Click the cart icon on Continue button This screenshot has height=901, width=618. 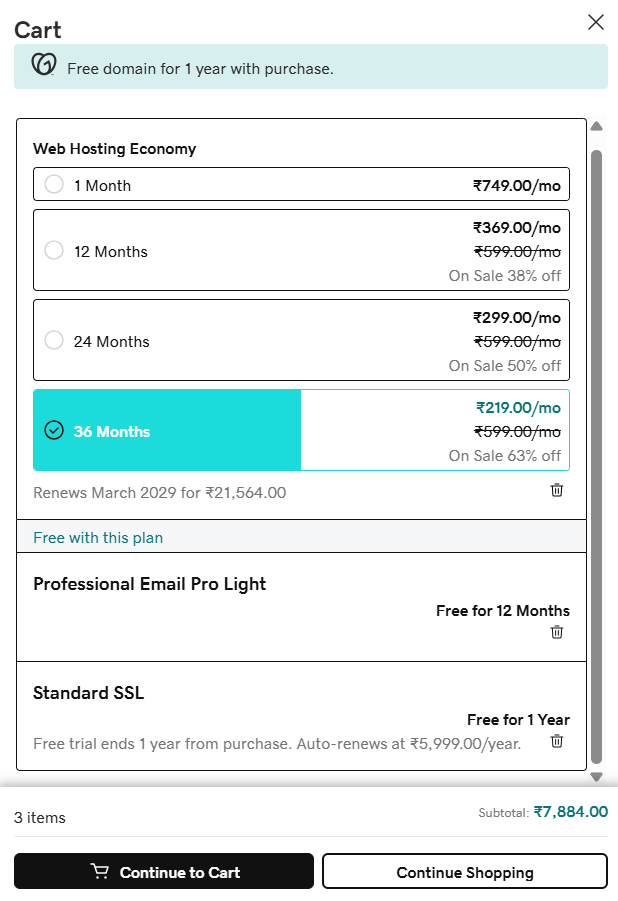coord(100,872)
